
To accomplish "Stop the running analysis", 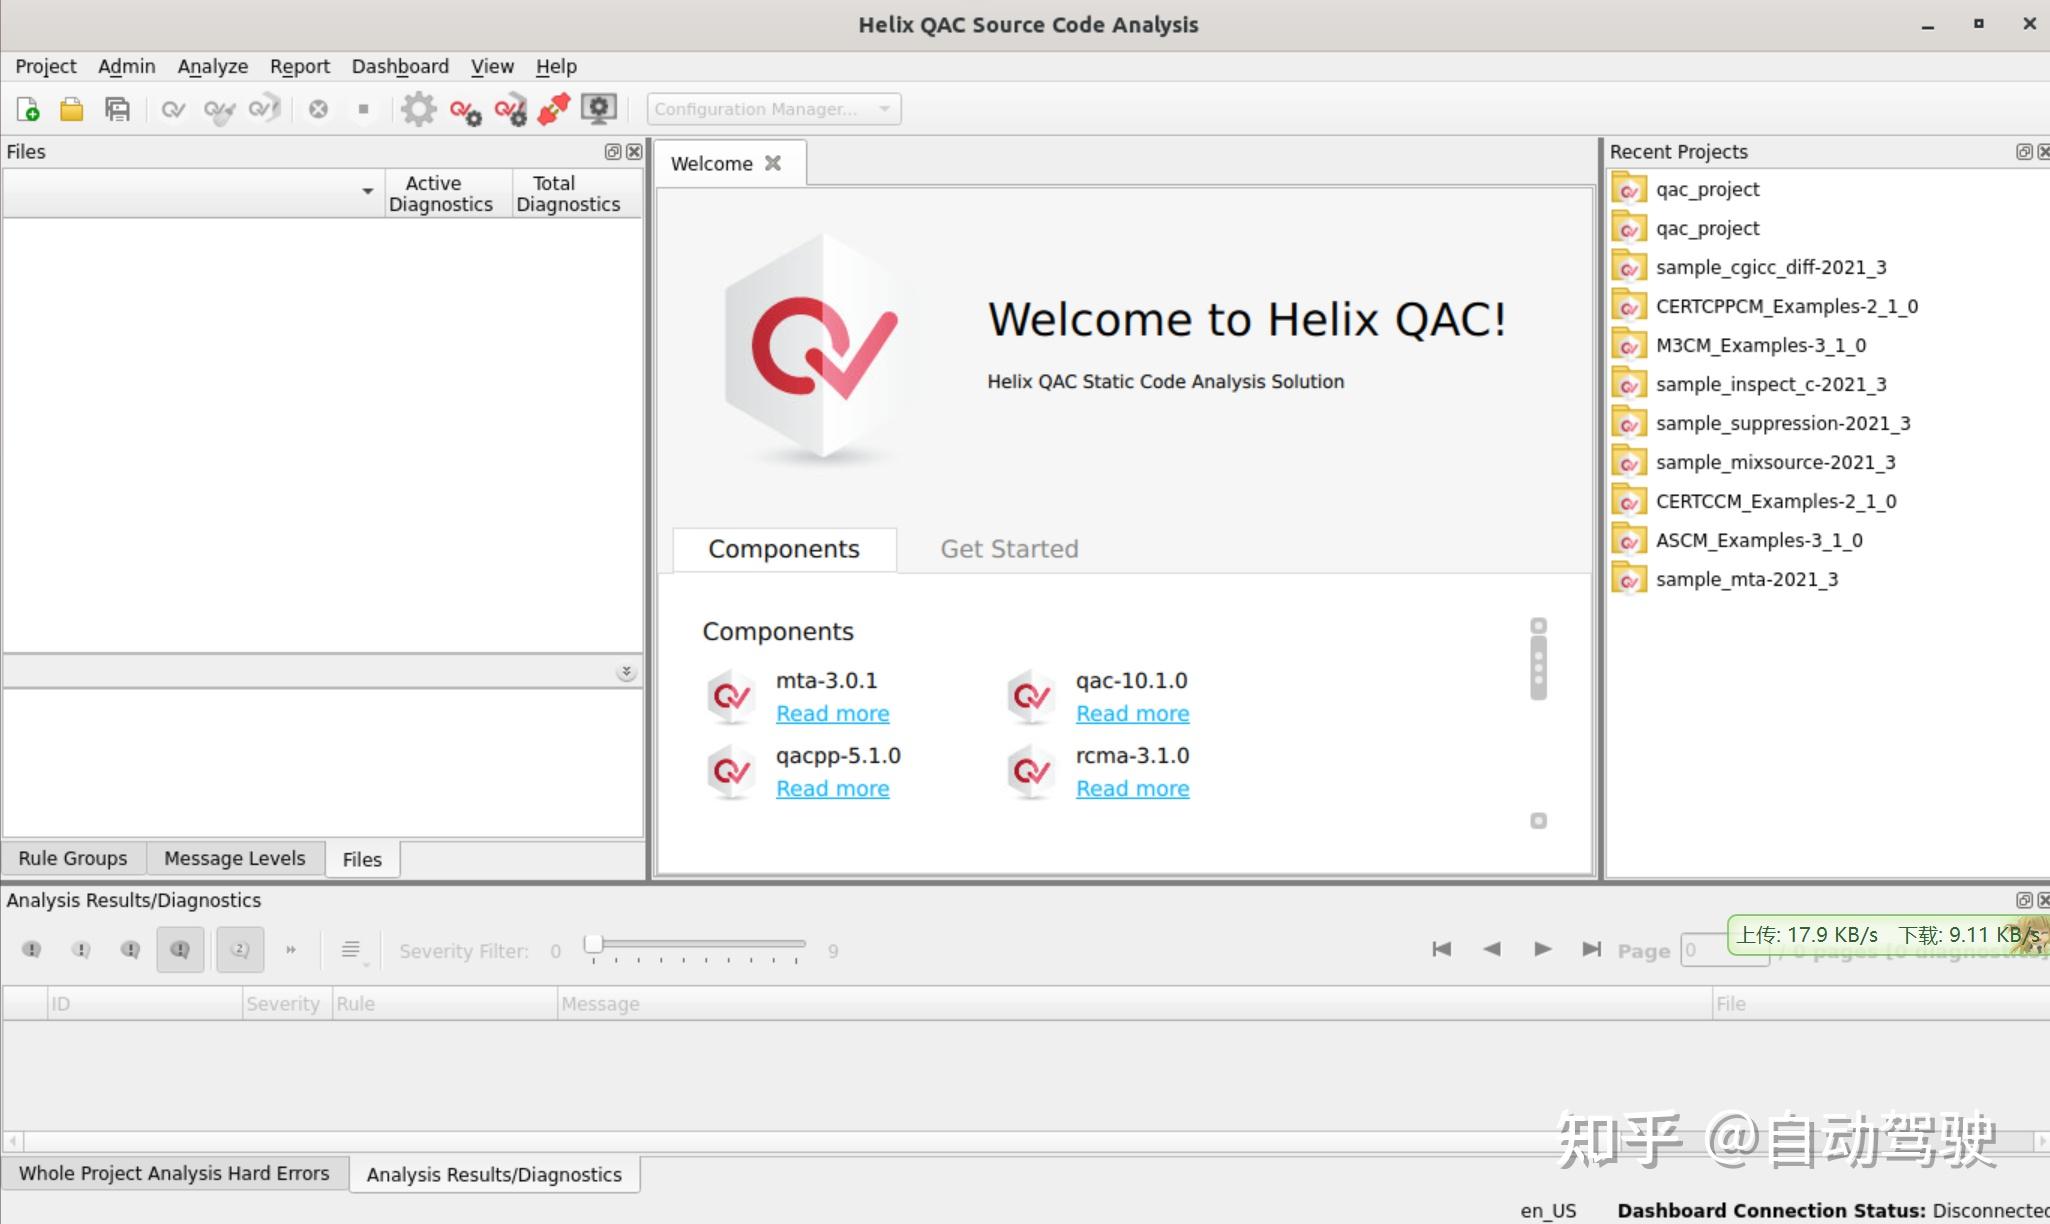I will coord(363,108).
